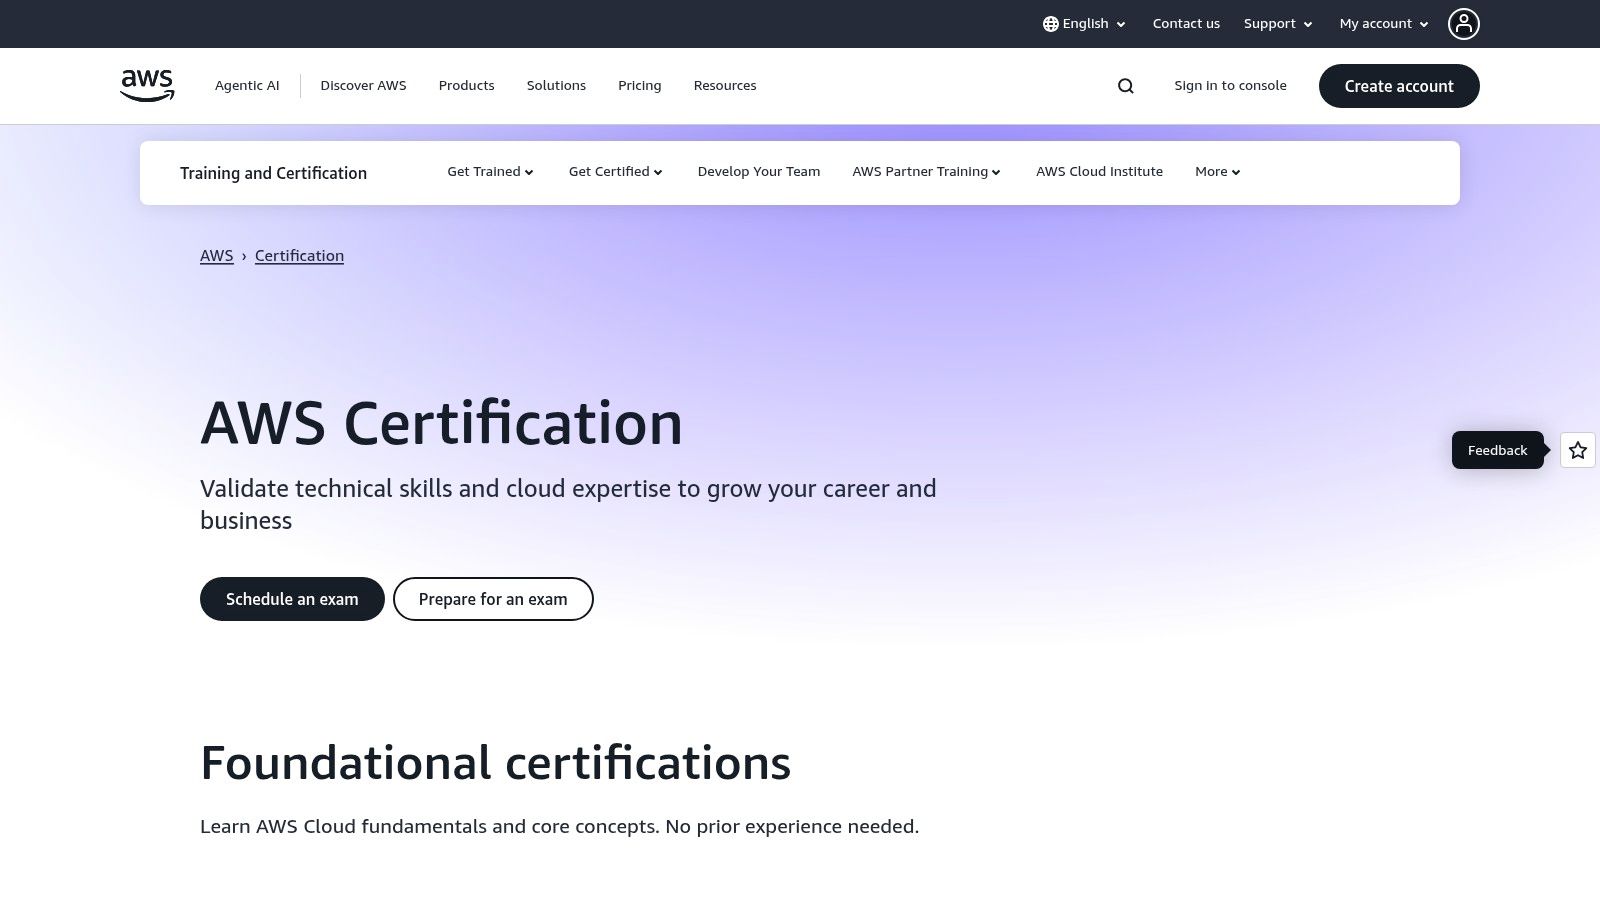The height and width of the screenshot is (900, 1600).
Task: Click Schedule an exam button
Action: pos(292,599)
